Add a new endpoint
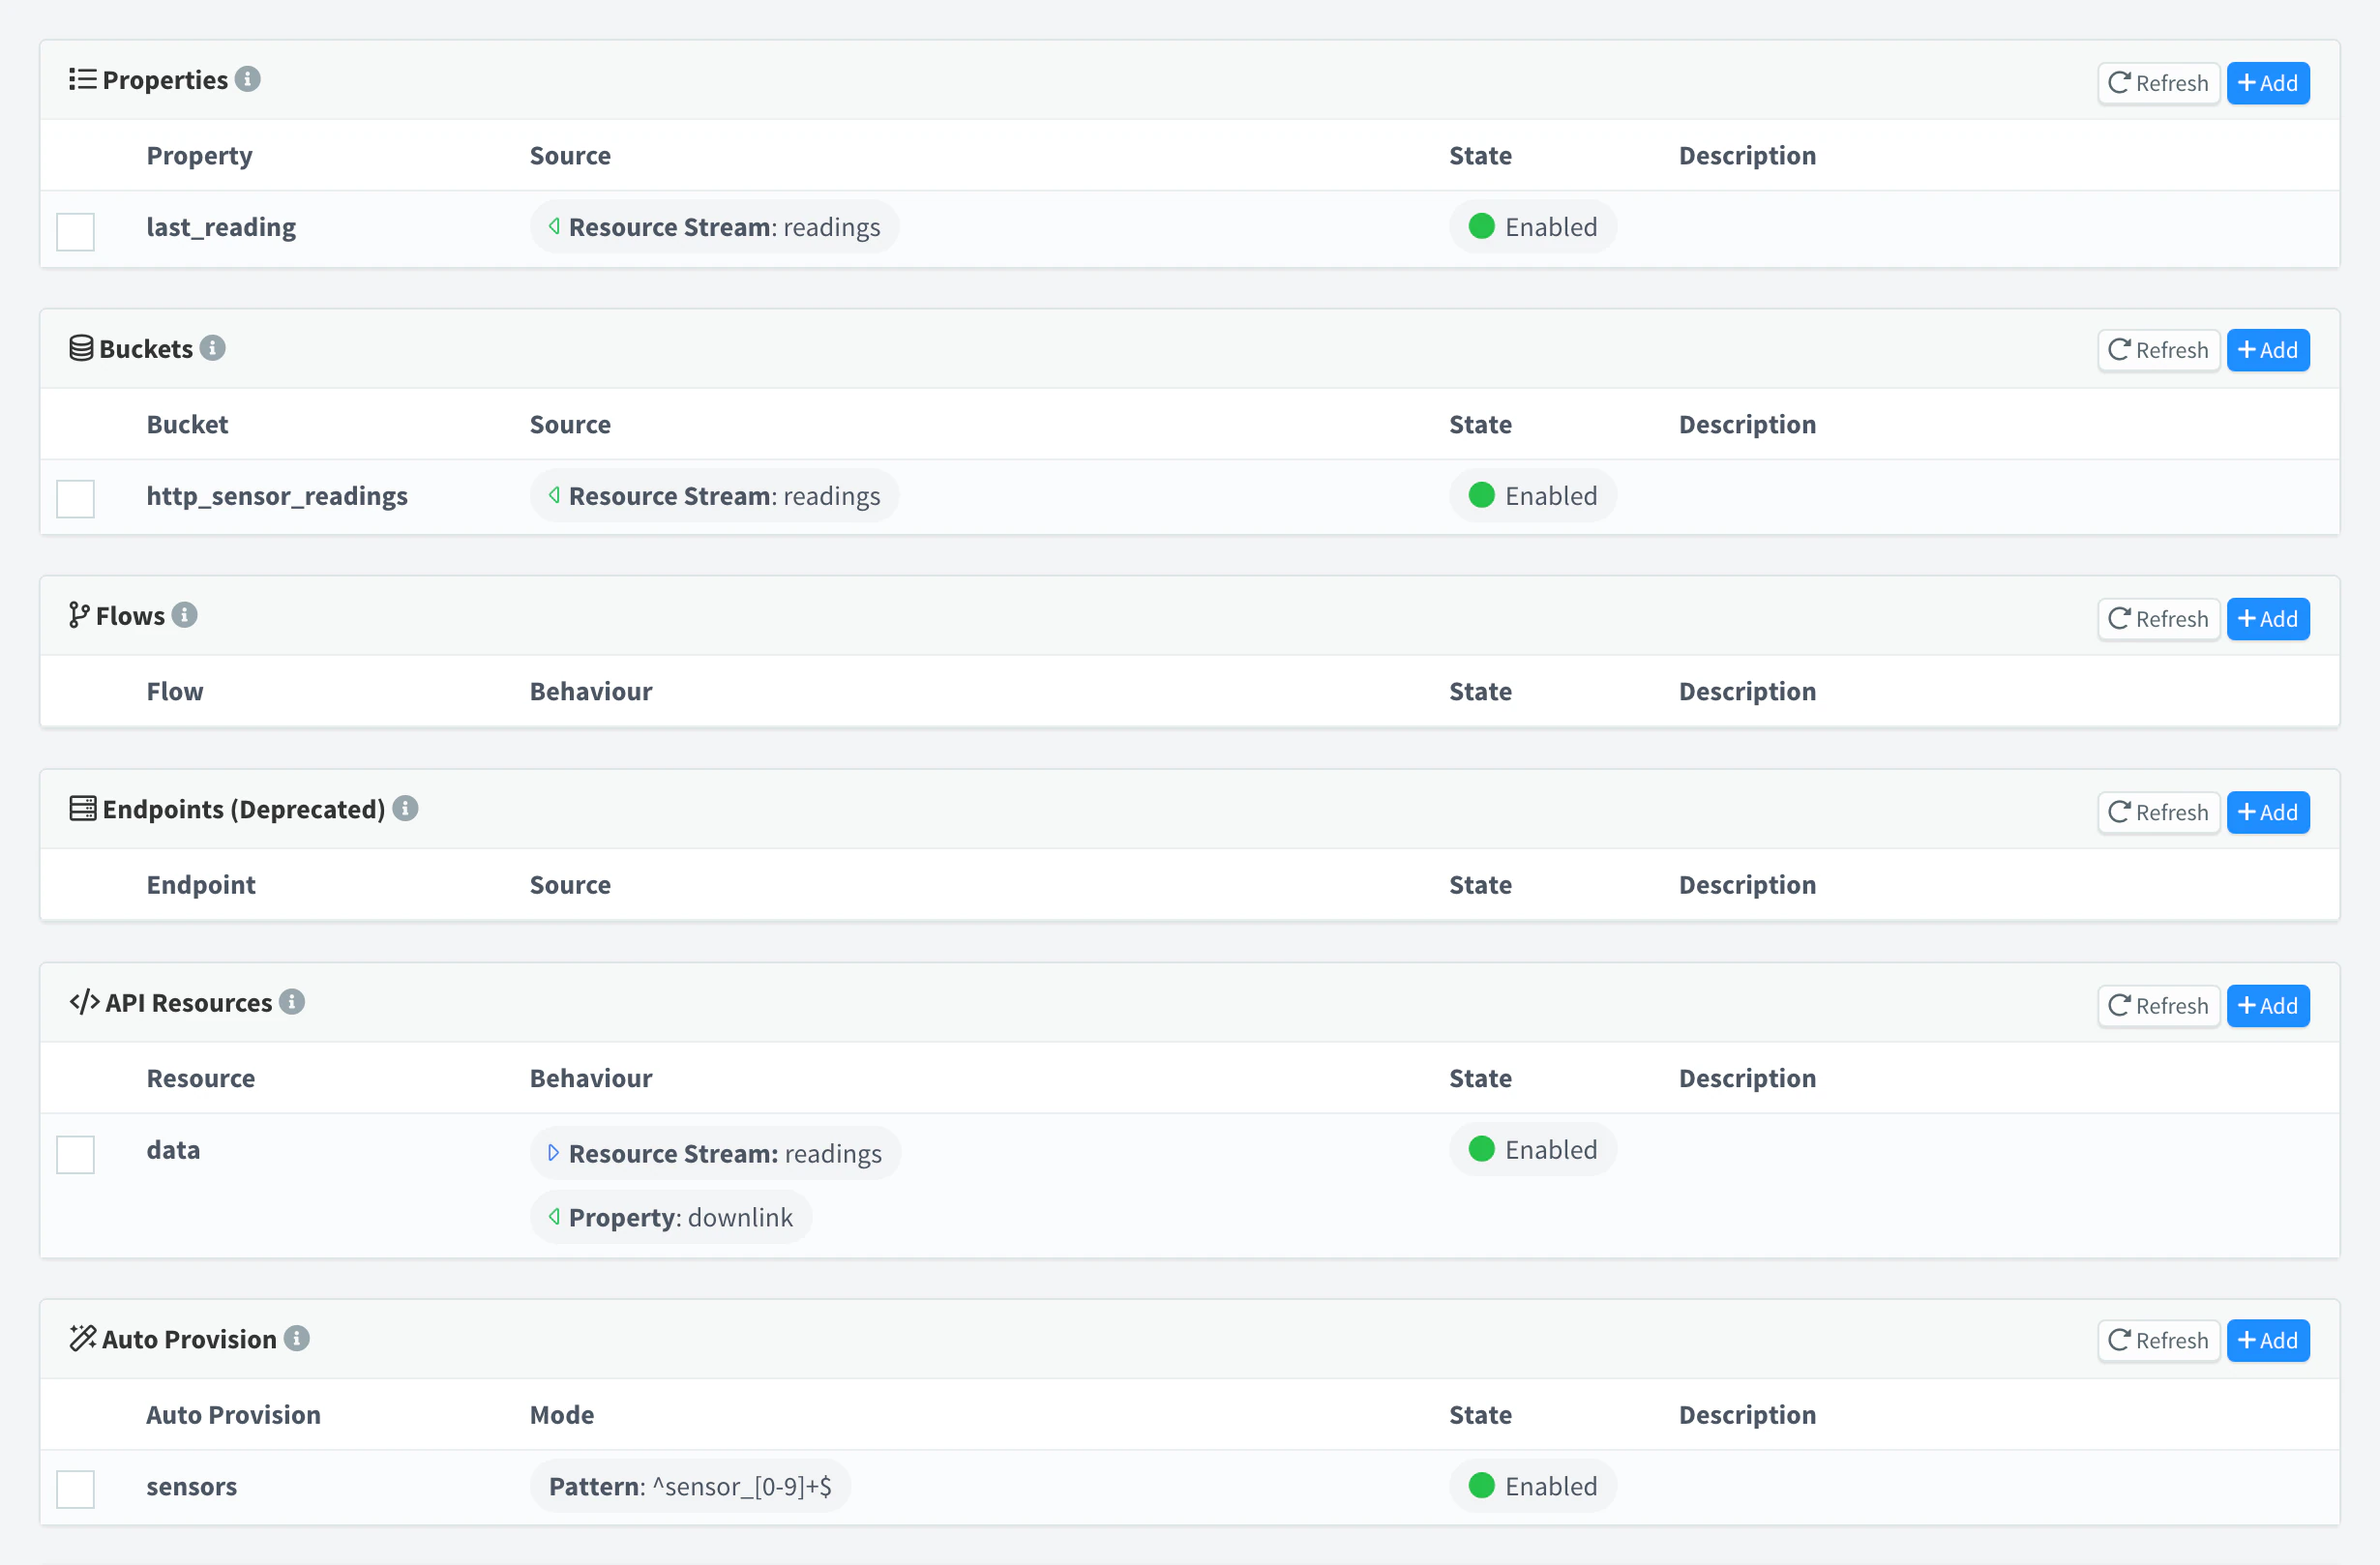Image resolution: width=2380 pixels, height=1565 pixels. pyautogui.click(x=2268, y=812)
